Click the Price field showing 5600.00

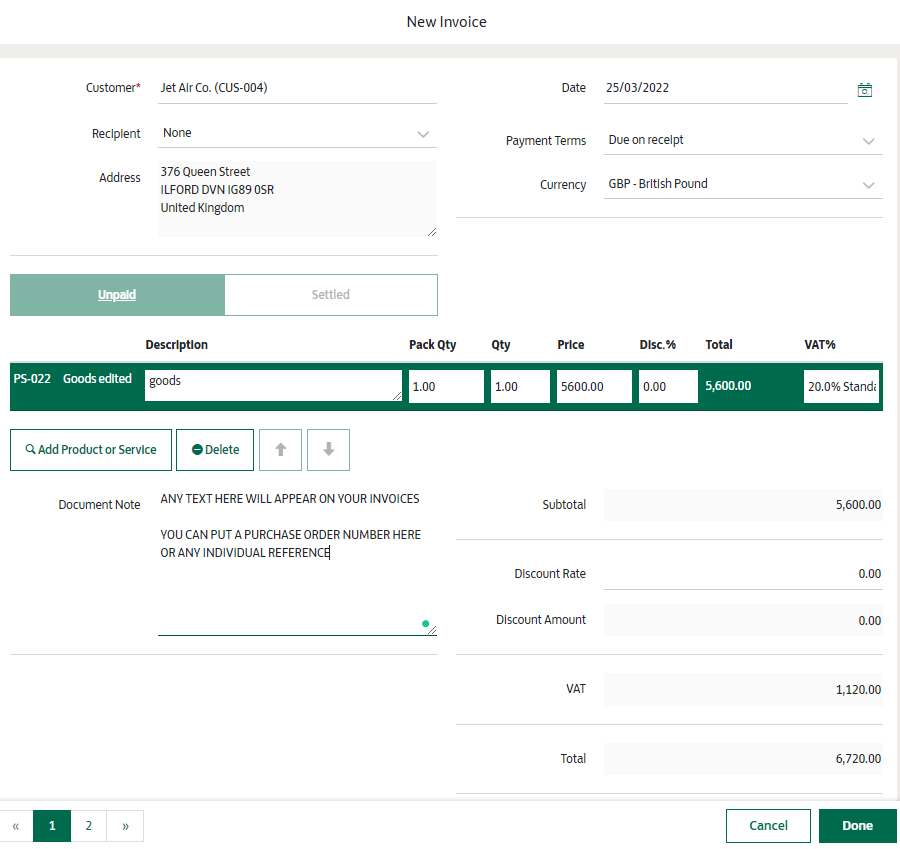594,387
